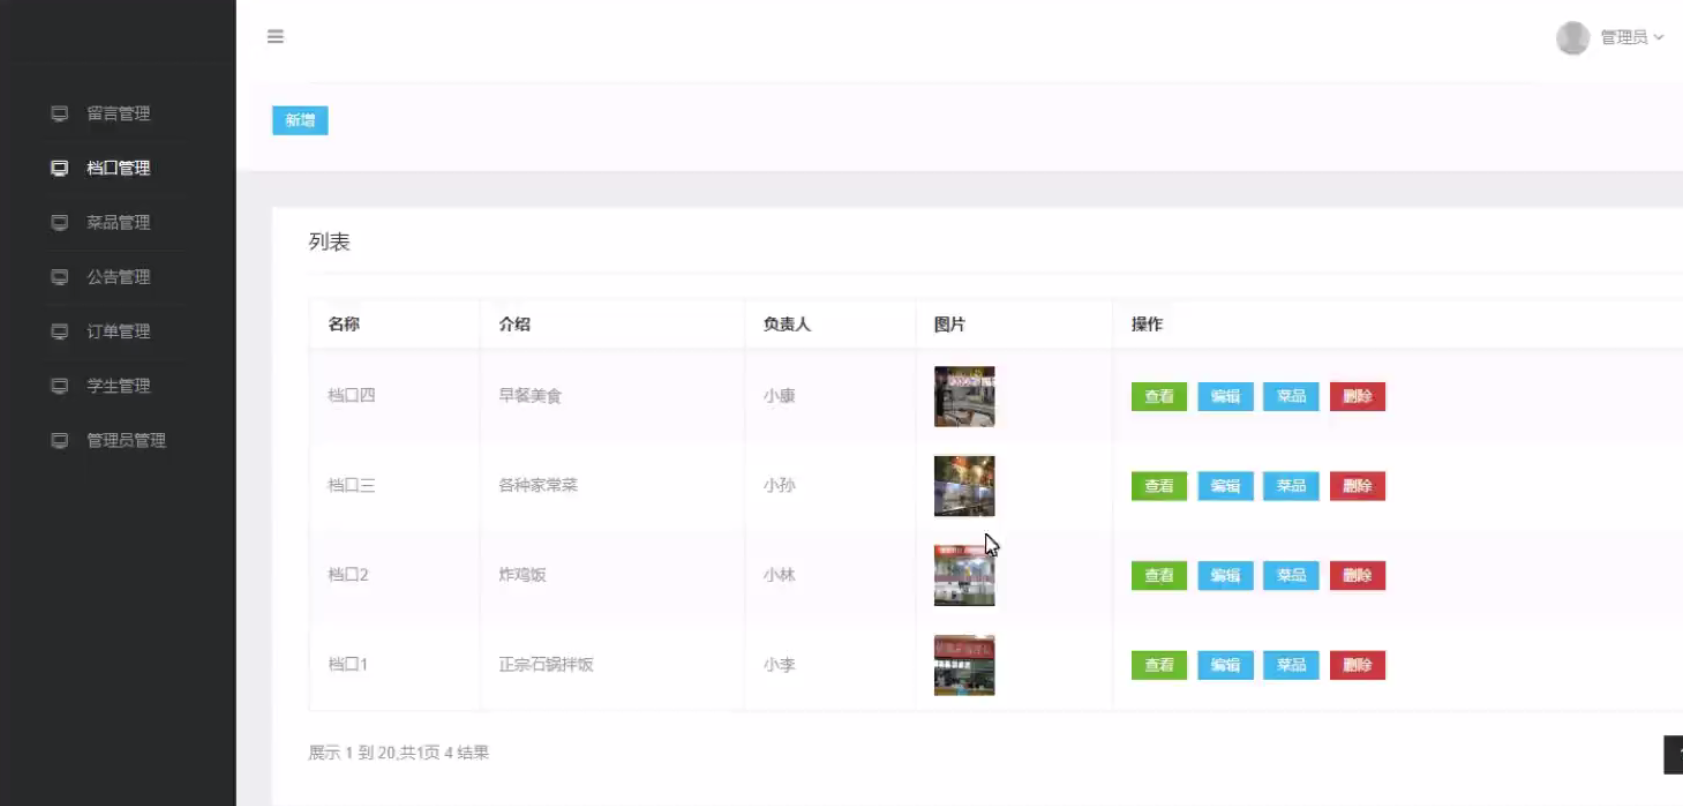The width and height of the screenshot is (1683, 806).
Task: Click 查看 for 档口四
Action: click(1159, 397)
